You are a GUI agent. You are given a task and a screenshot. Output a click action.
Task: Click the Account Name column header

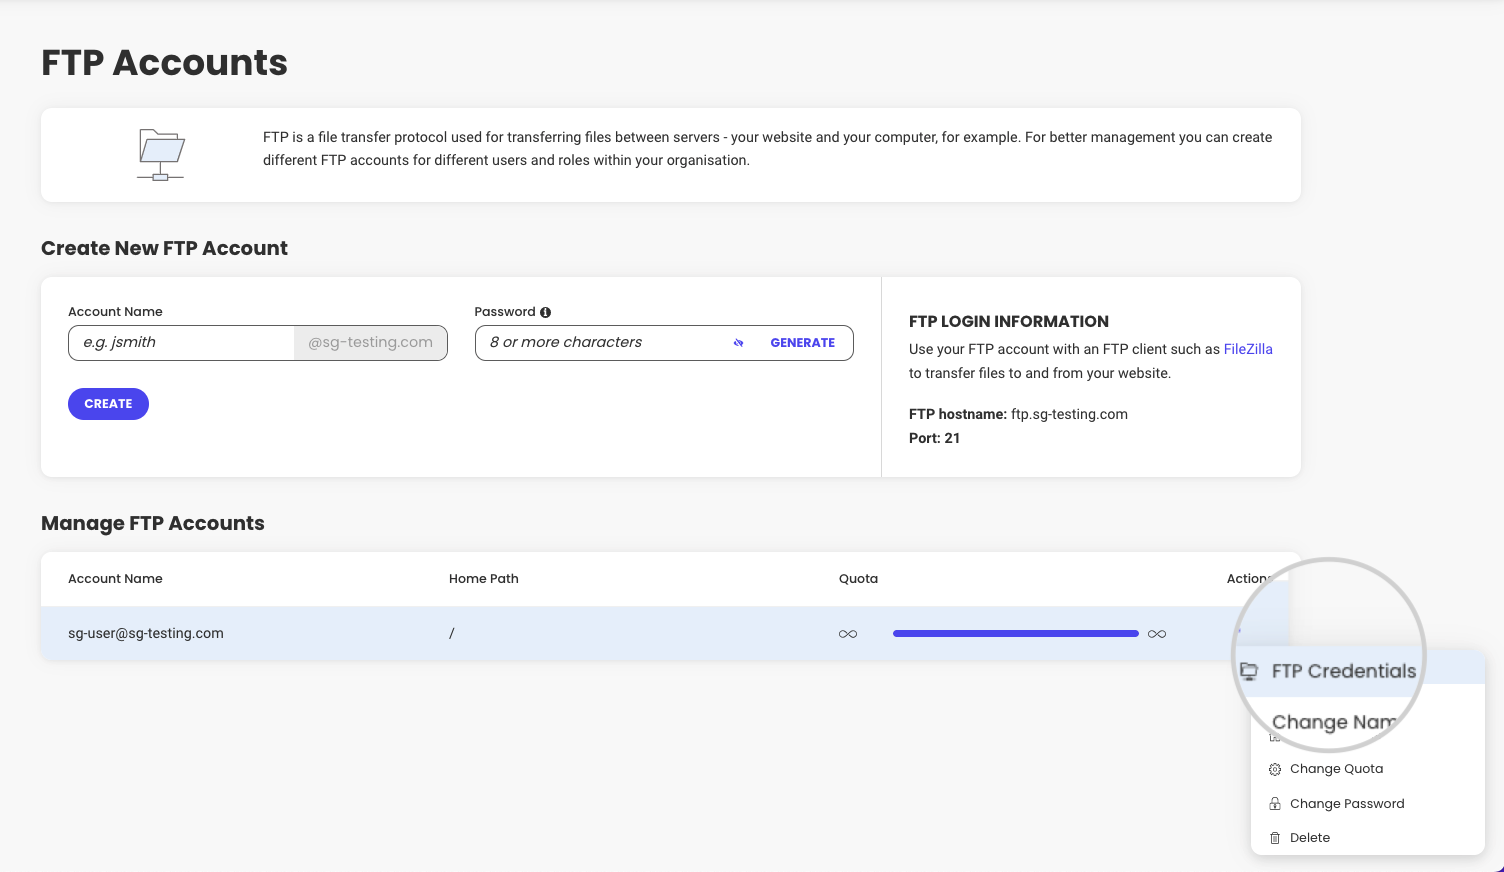(115, 579)
